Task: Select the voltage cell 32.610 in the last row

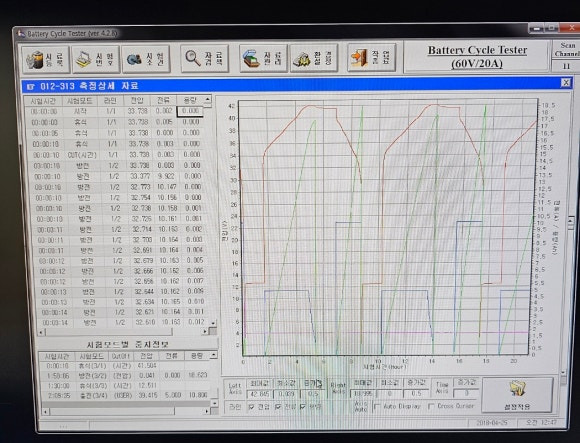Action: point(145,322)
